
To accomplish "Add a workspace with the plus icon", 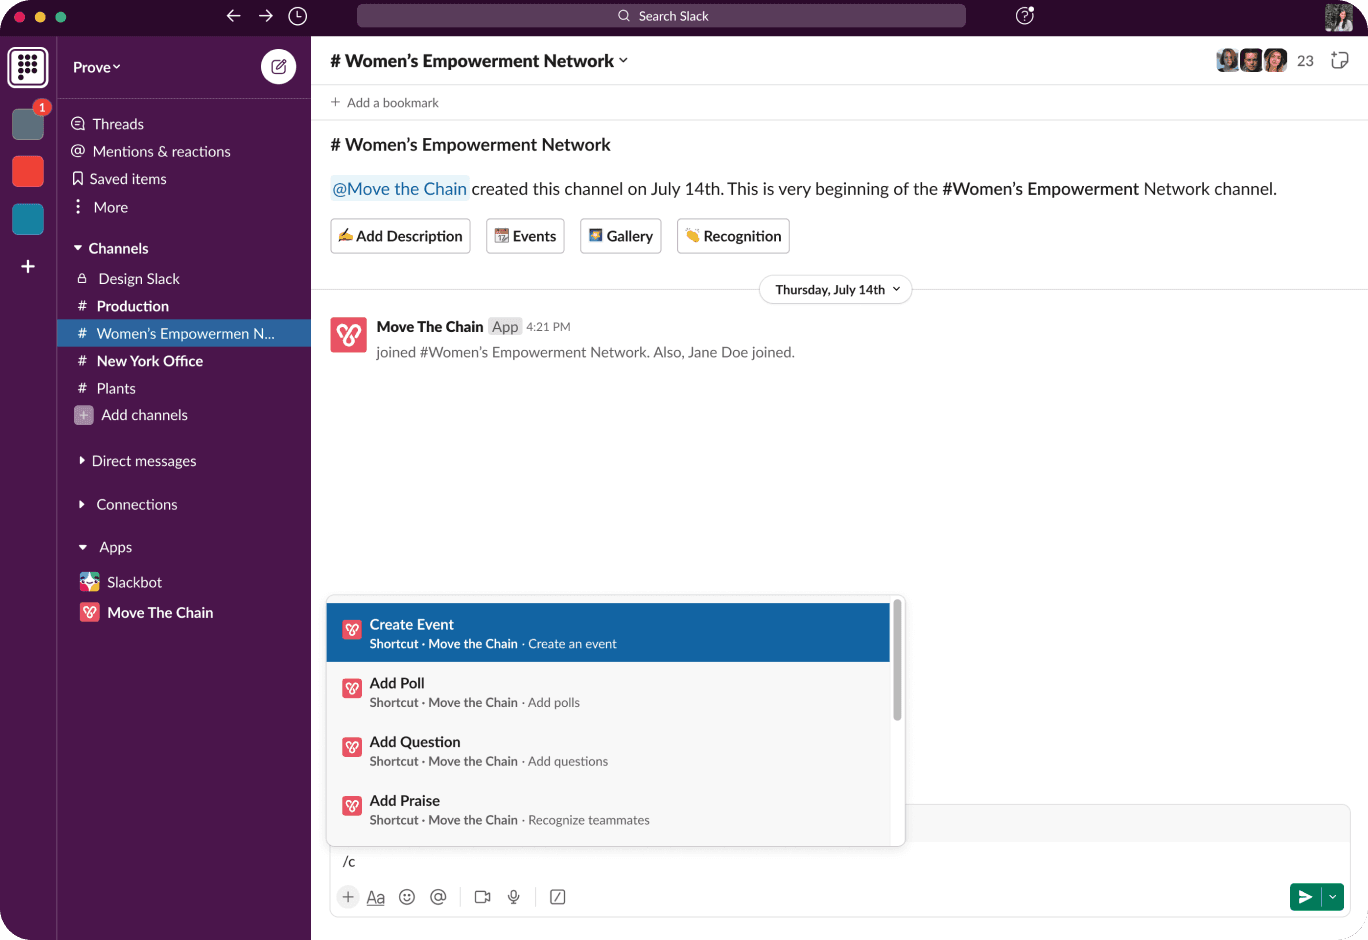I will tap(28, 266).
